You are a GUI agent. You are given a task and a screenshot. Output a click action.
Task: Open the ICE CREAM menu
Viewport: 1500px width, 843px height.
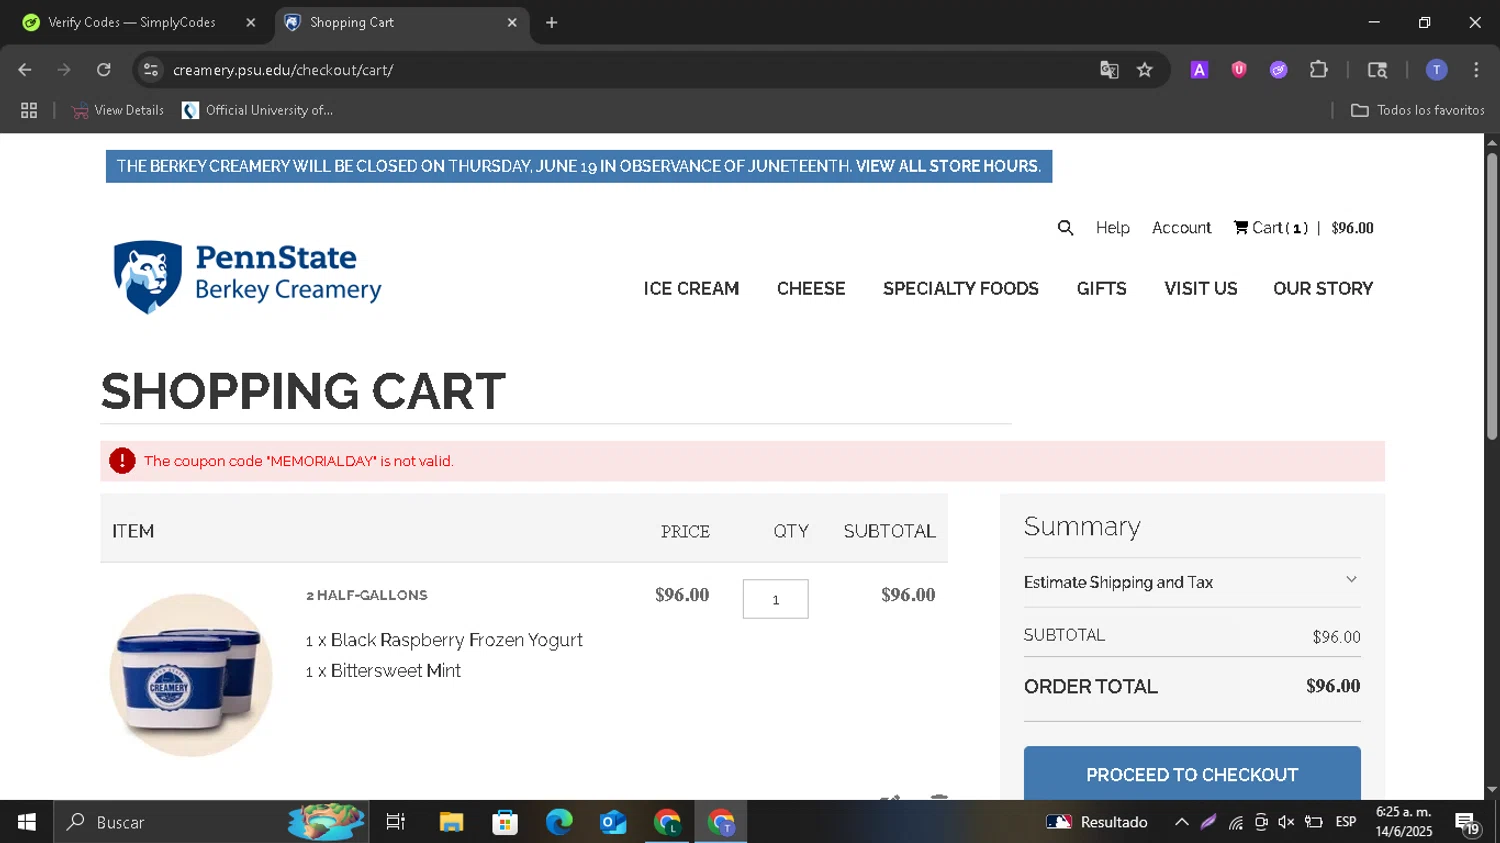point(691,289)
